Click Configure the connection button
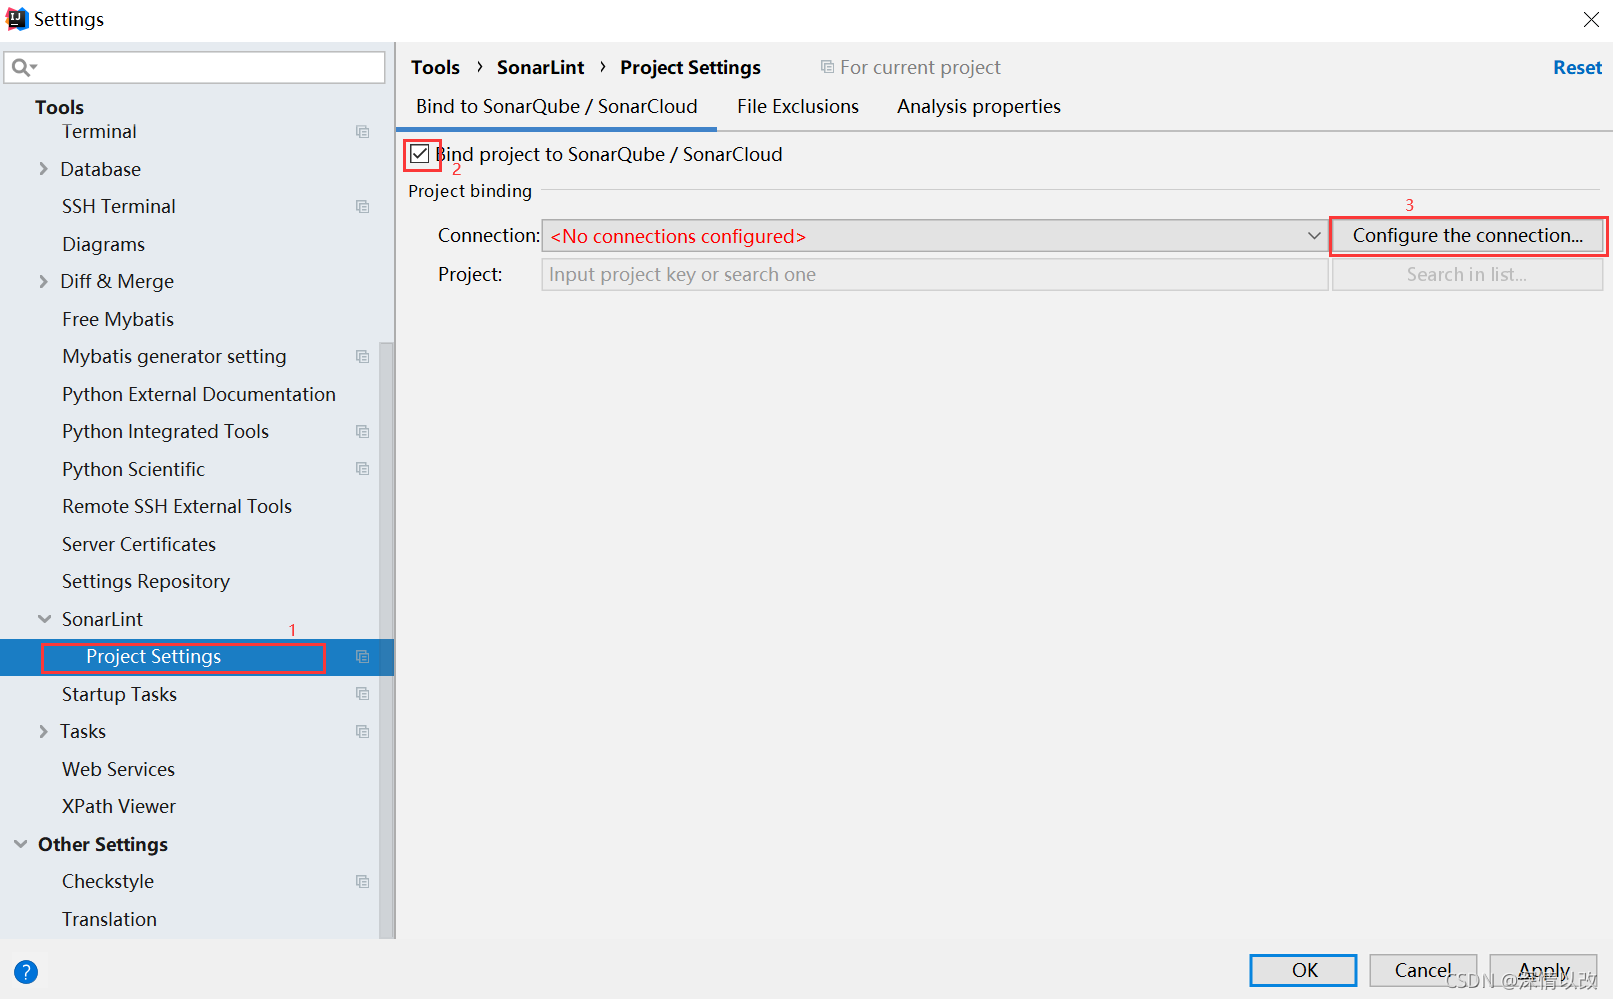Viewport: 1613px width, 999px height. pos(1467,236)
